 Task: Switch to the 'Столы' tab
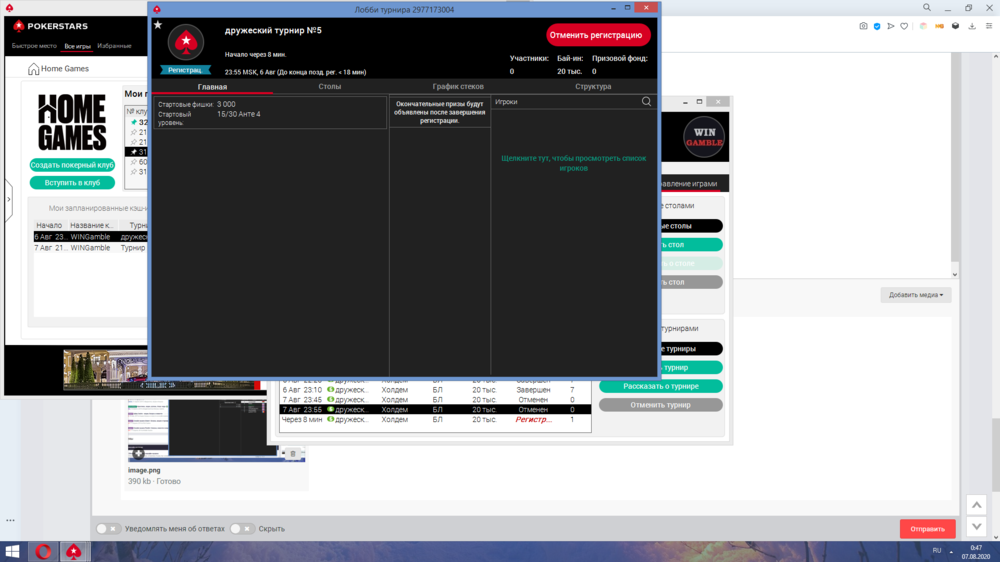(330, 87)
